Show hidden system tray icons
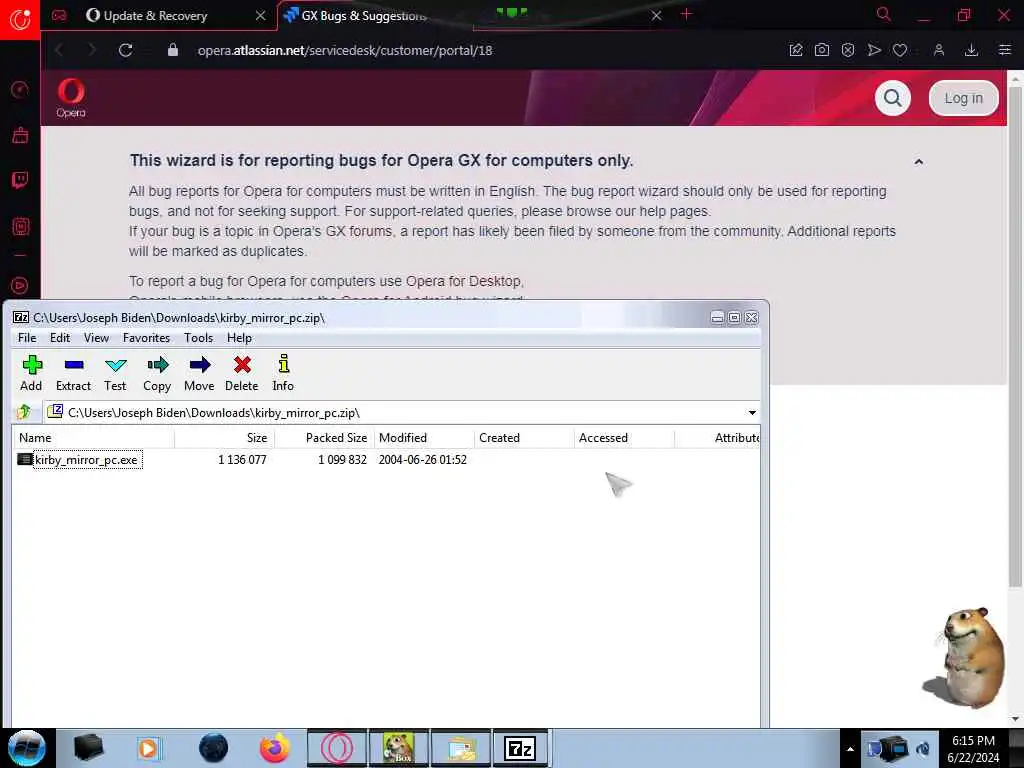The width and height of the screenshot is (1024, 768). pyautogui.click(x=850, y=749)
